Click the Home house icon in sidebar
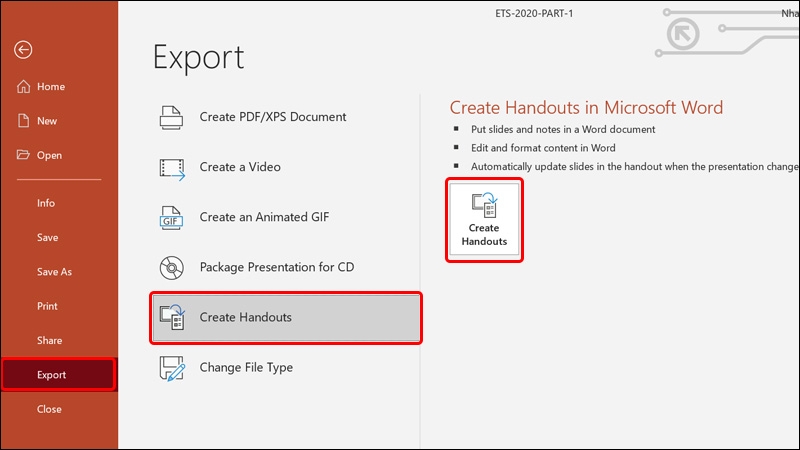 click(23, 86)
